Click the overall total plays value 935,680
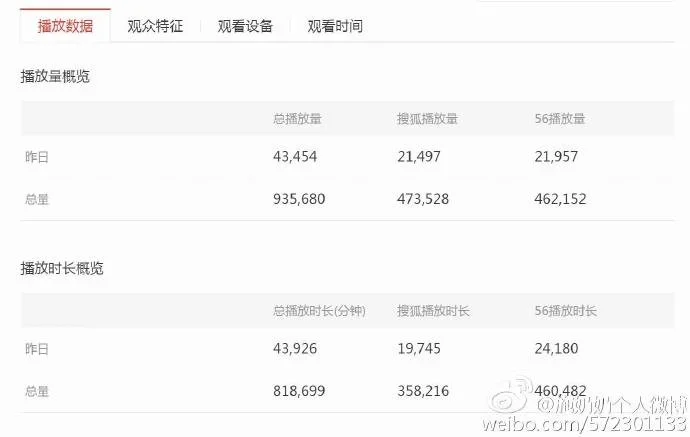The height and width of the screenshot is (437, 690). (x=299, y=199)
